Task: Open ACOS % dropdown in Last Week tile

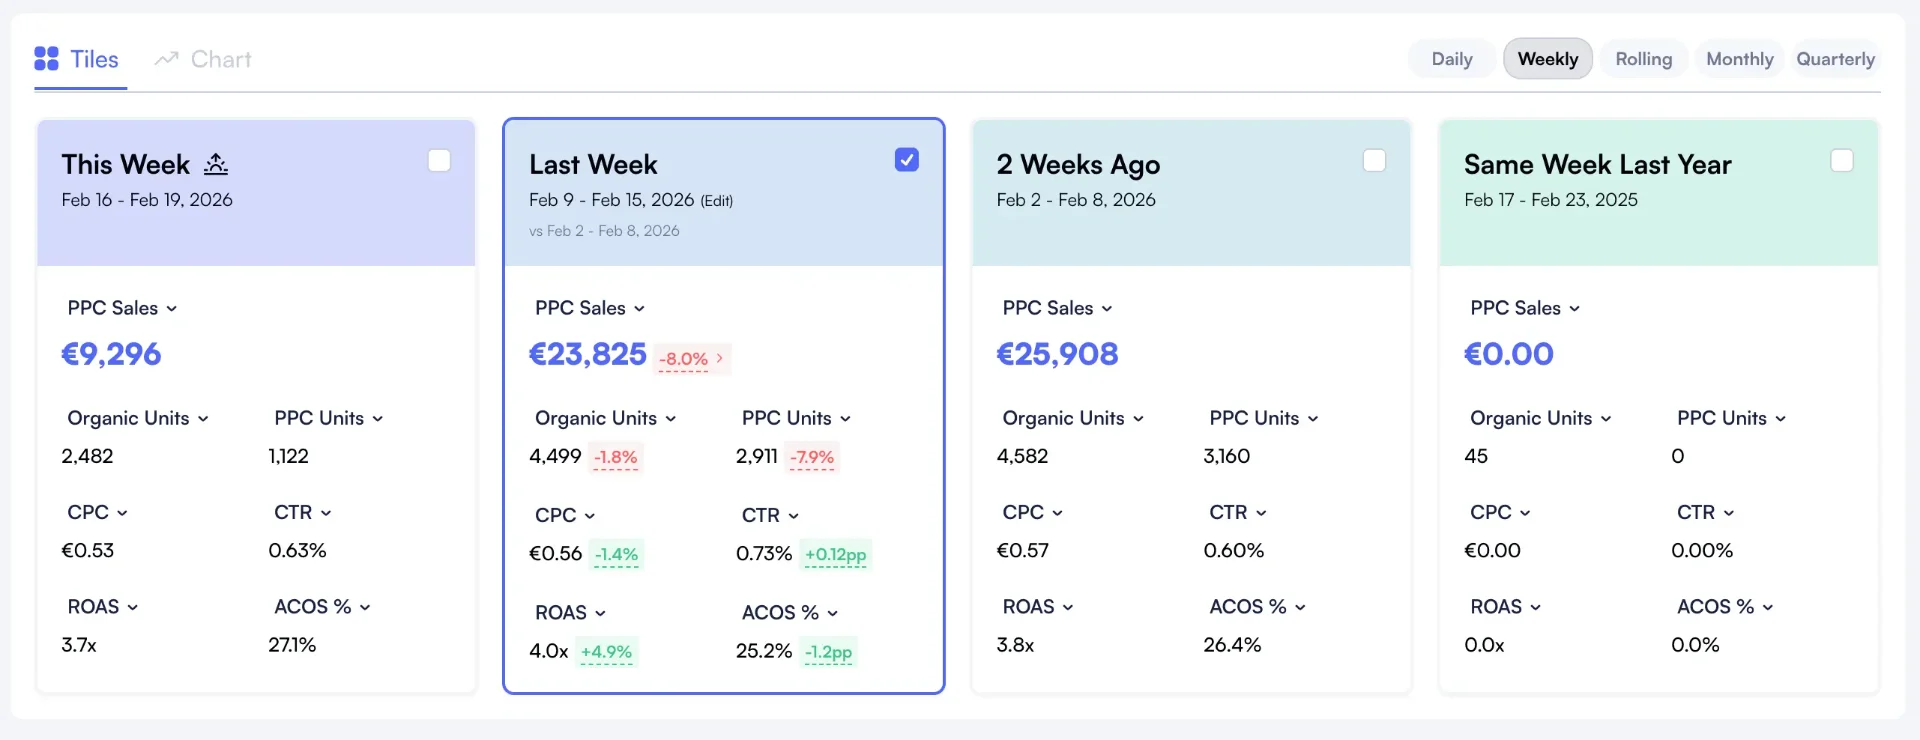Action: tap(790, 613)
